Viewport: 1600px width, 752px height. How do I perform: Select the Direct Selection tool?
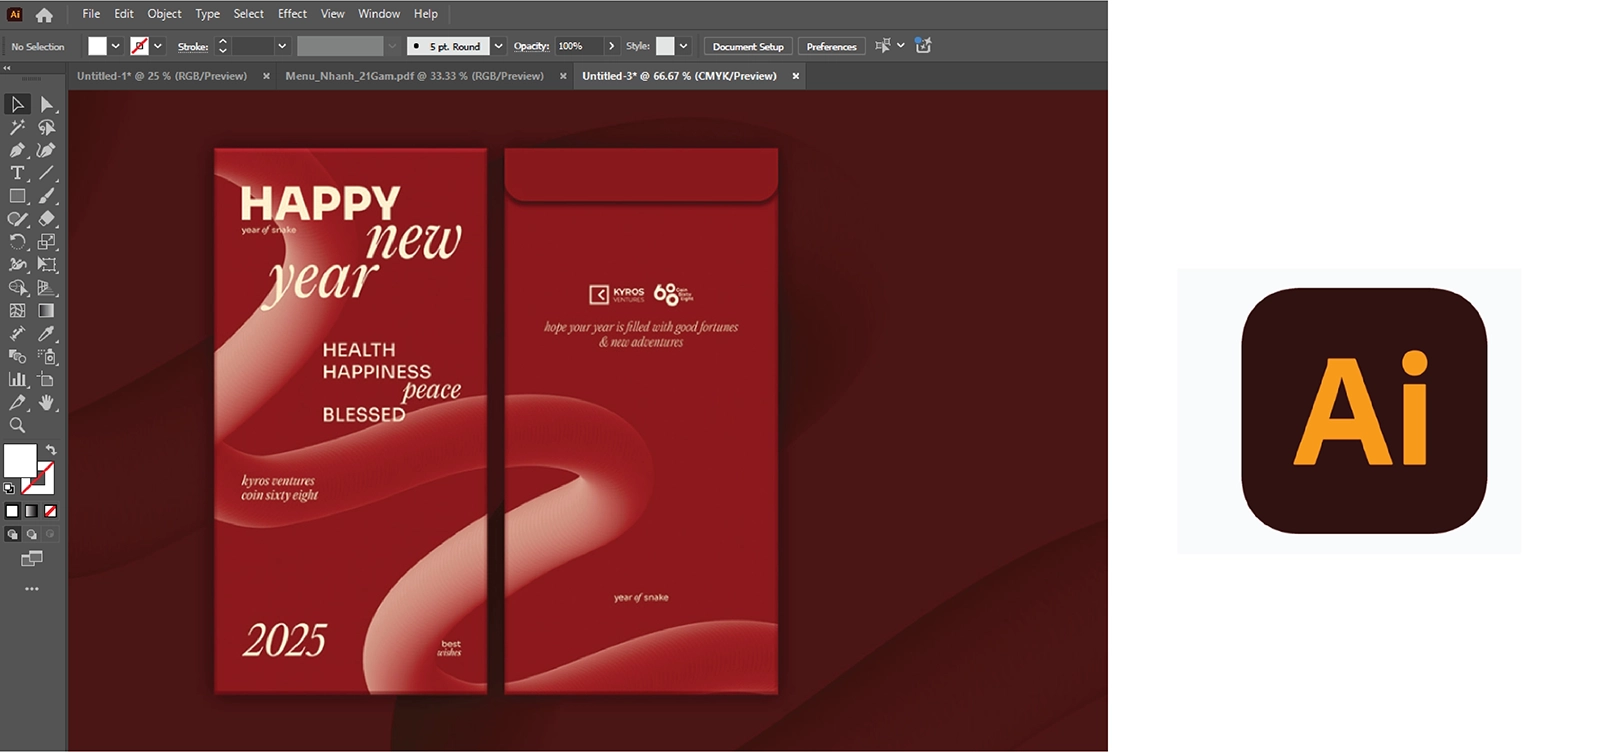click(x=46, y=104)
